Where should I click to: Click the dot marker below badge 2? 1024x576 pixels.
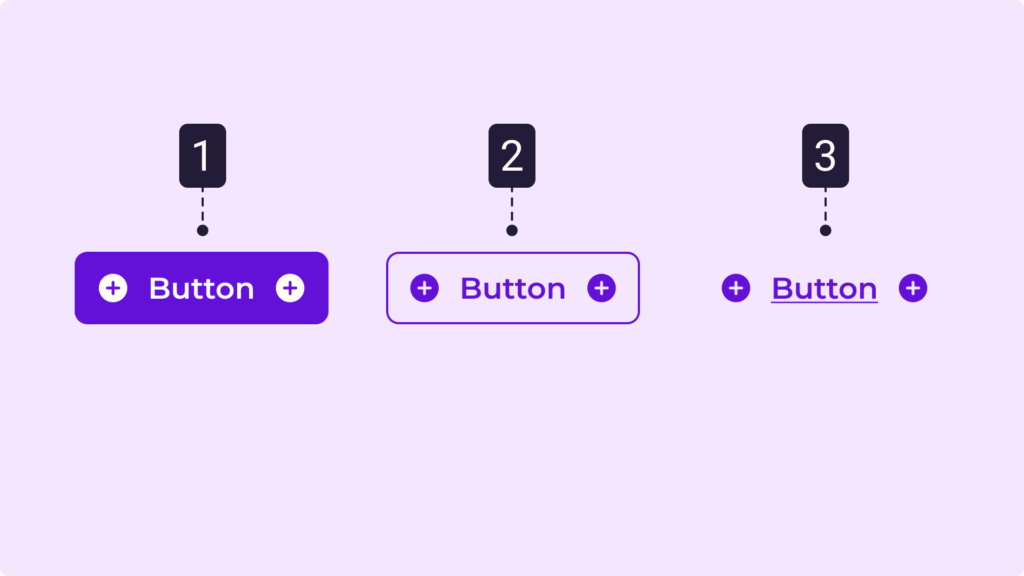[512, 230]
